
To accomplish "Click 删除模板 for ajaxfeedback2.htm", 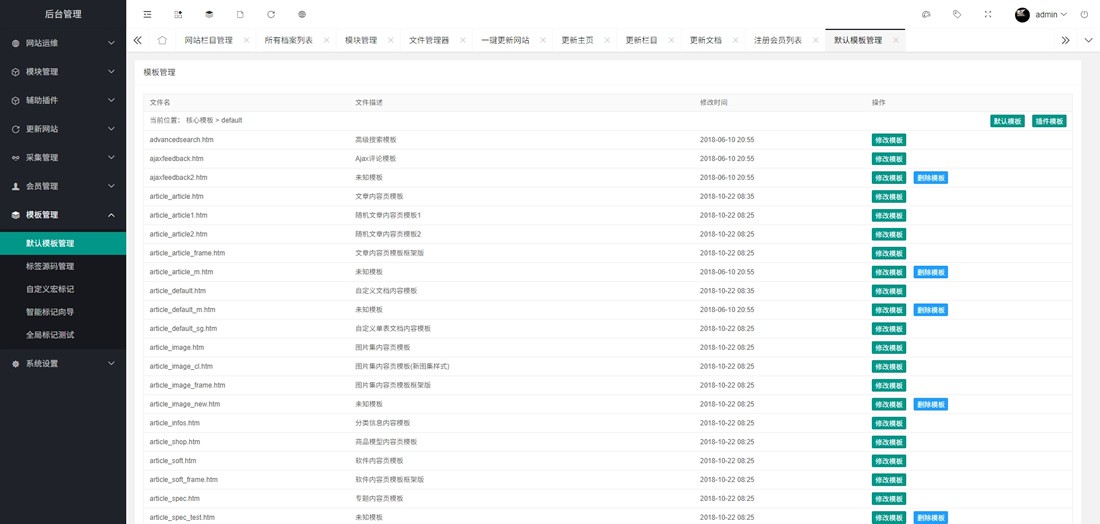I will click(x=930, y=178).
